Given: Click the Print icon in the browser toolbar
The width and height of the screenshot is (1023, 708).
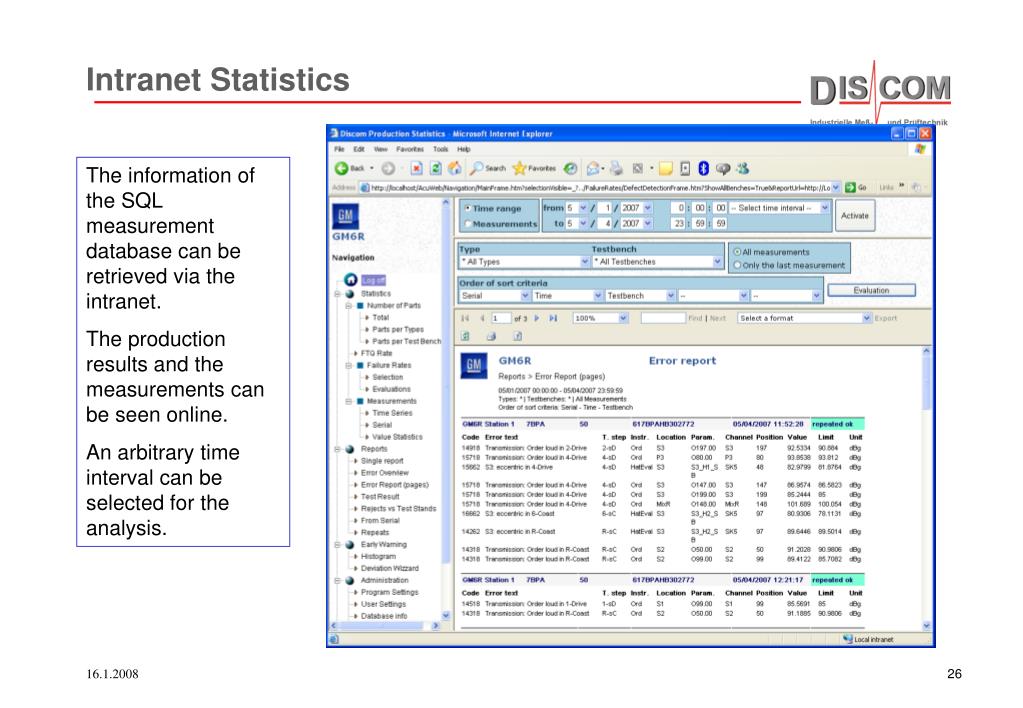Looking at the screenshot, I should point(617,168).
